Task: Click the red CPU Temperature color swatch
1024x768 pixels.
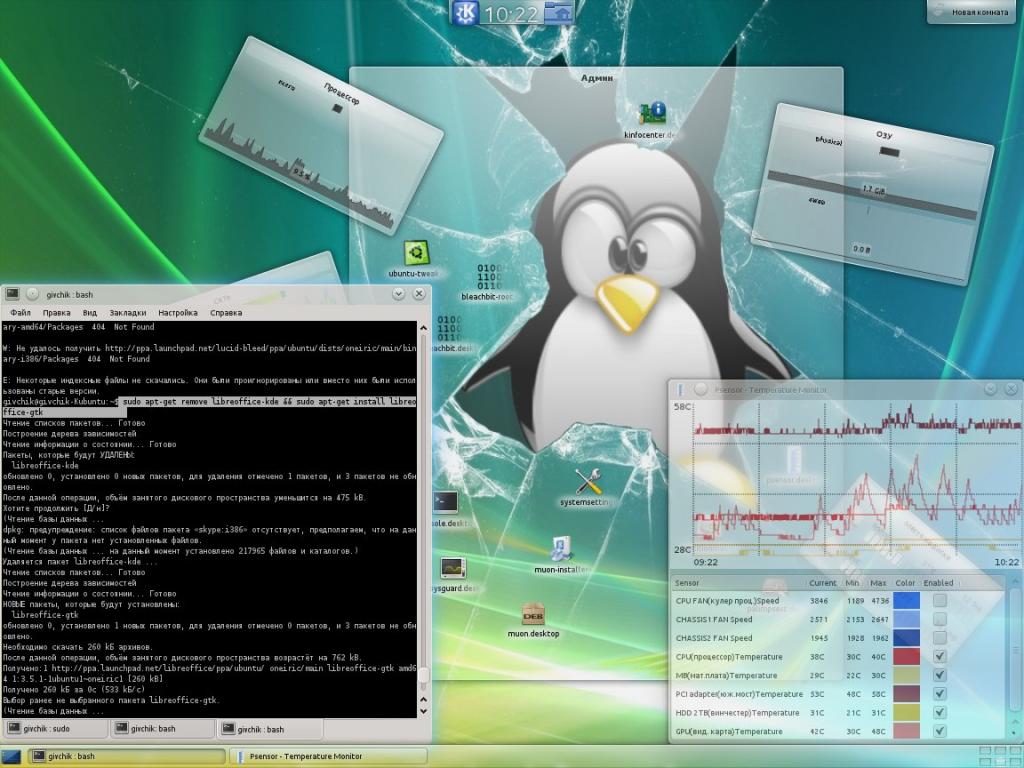Action: [906, 656]
